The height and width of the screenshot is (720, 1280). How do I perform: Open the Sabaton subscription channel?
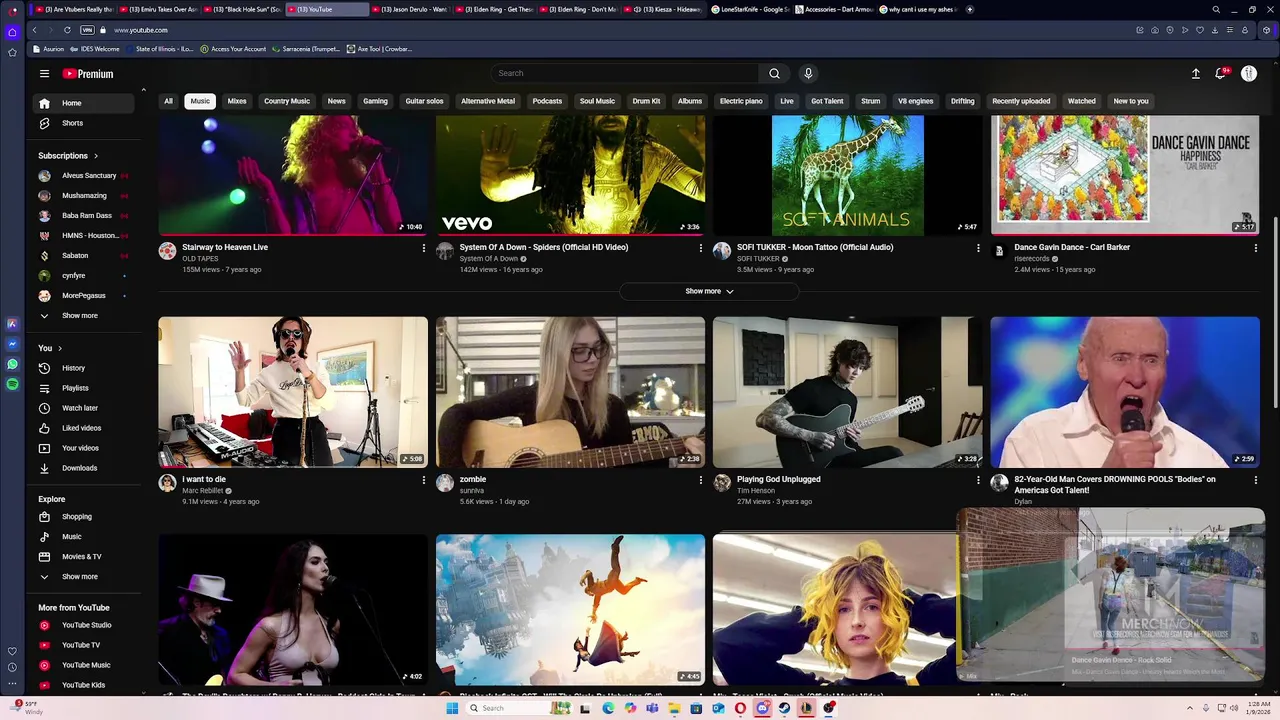tap(84, 256)
